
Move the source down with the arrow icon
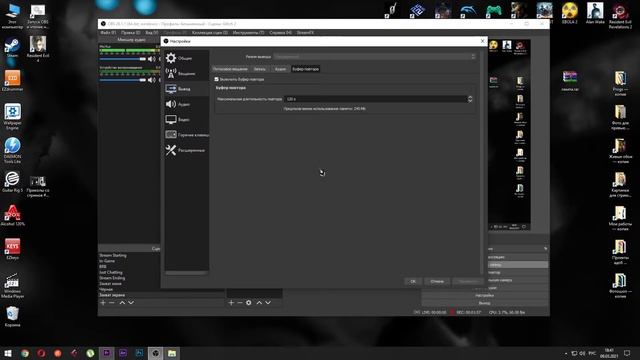268,302
